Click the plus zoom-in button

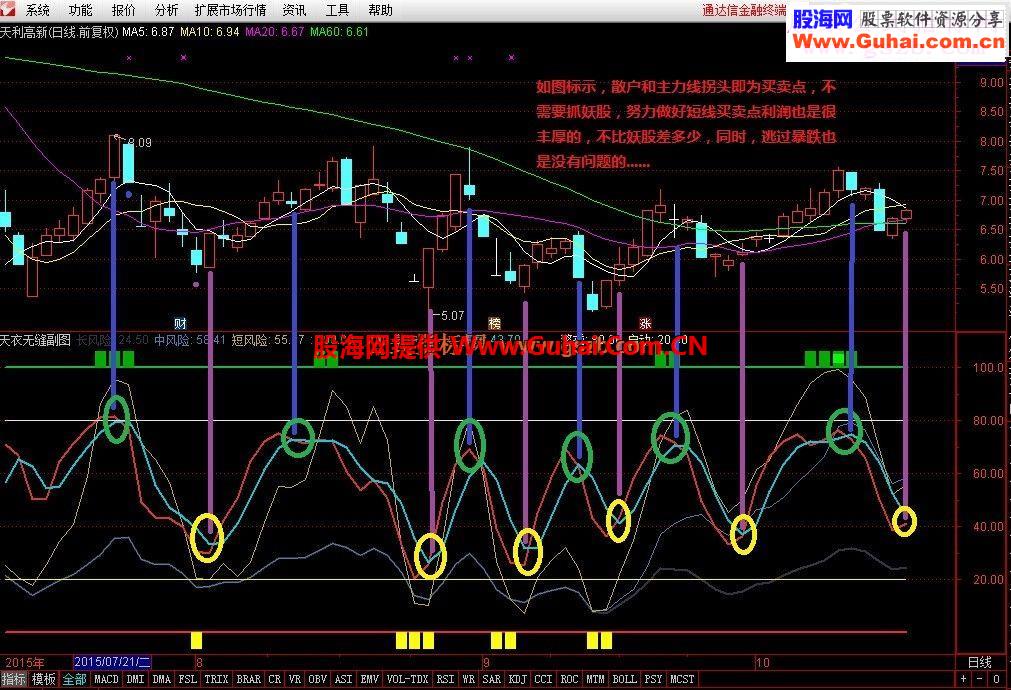(963, 679)
